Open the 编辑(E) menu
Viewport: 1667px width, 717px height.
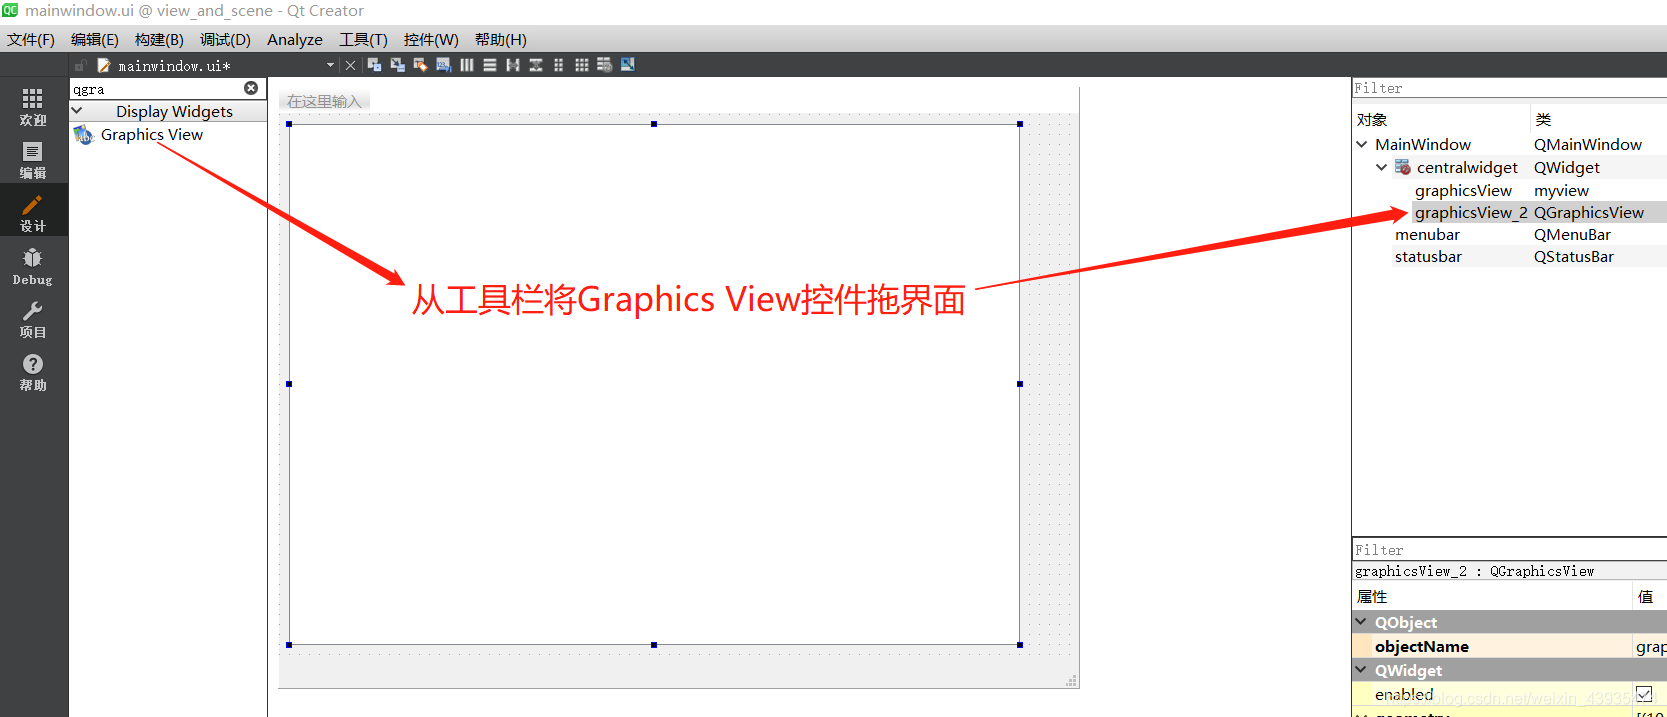coord(95,40)
